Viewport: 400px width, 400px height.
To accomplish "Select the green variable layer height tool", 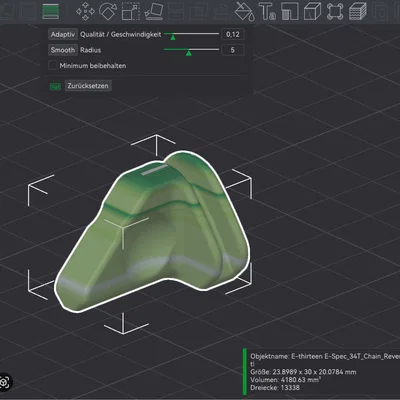I will coord(51,11).
